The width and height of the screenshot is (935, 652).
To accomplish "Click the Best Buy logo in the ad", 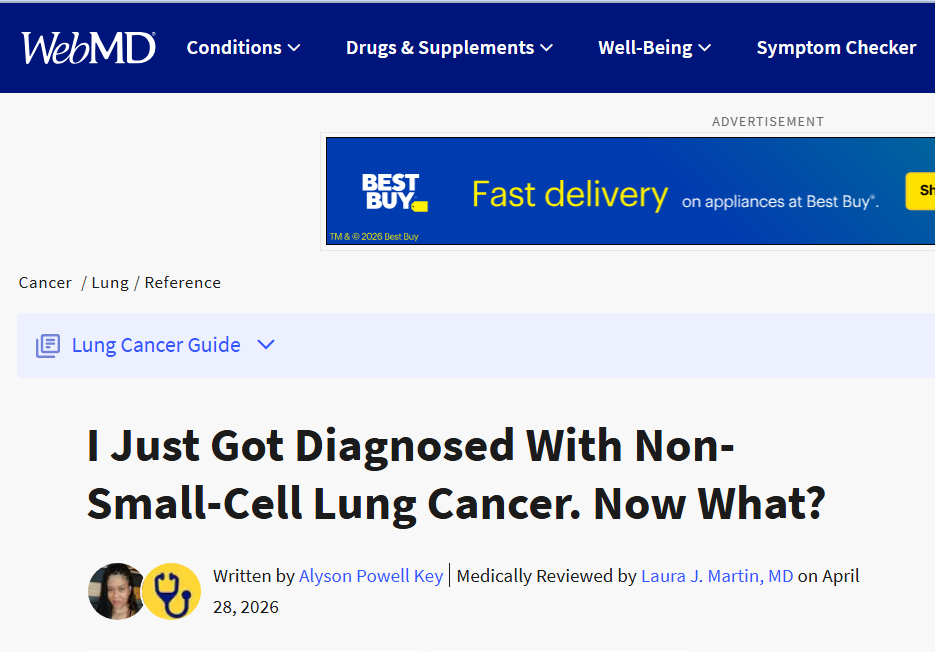I will click(394, 192).
